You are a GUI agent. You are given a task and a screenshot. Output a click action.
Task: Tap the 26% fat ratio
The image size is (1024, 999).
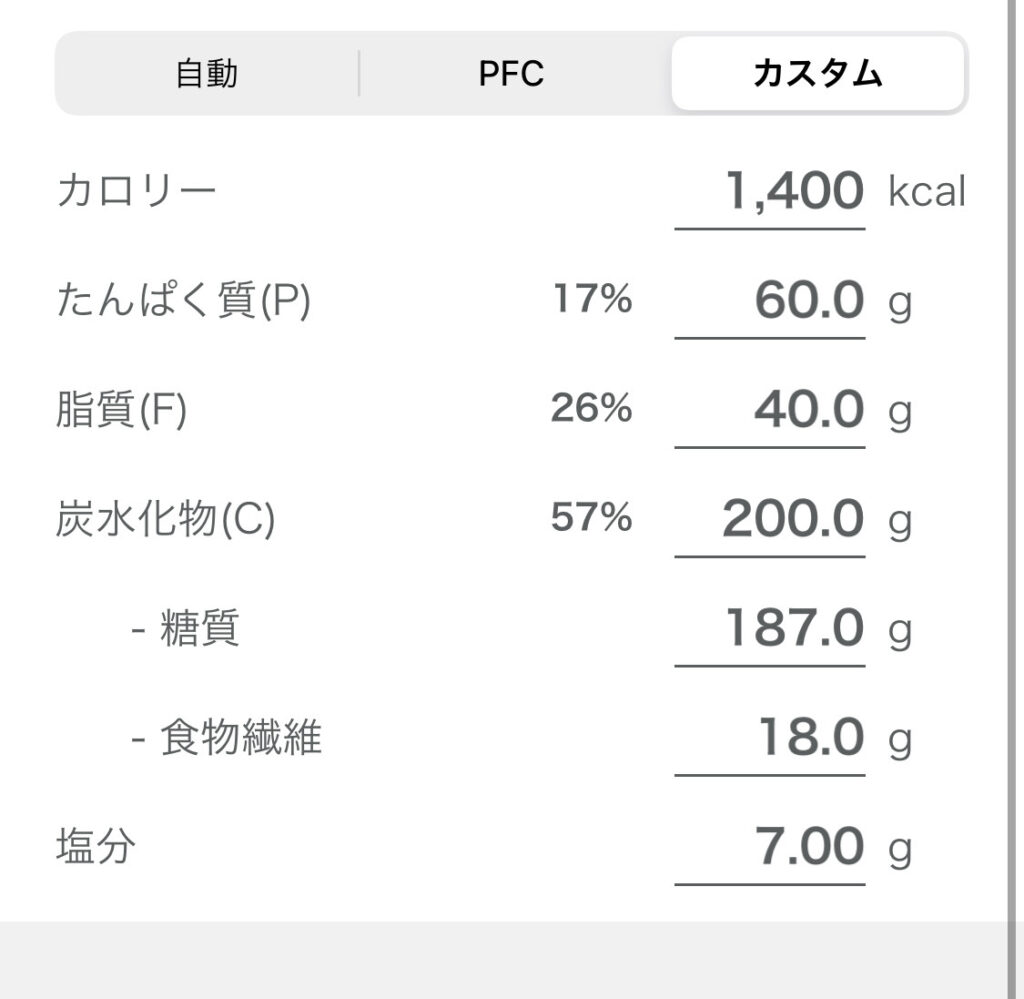[x=591, y=408]
